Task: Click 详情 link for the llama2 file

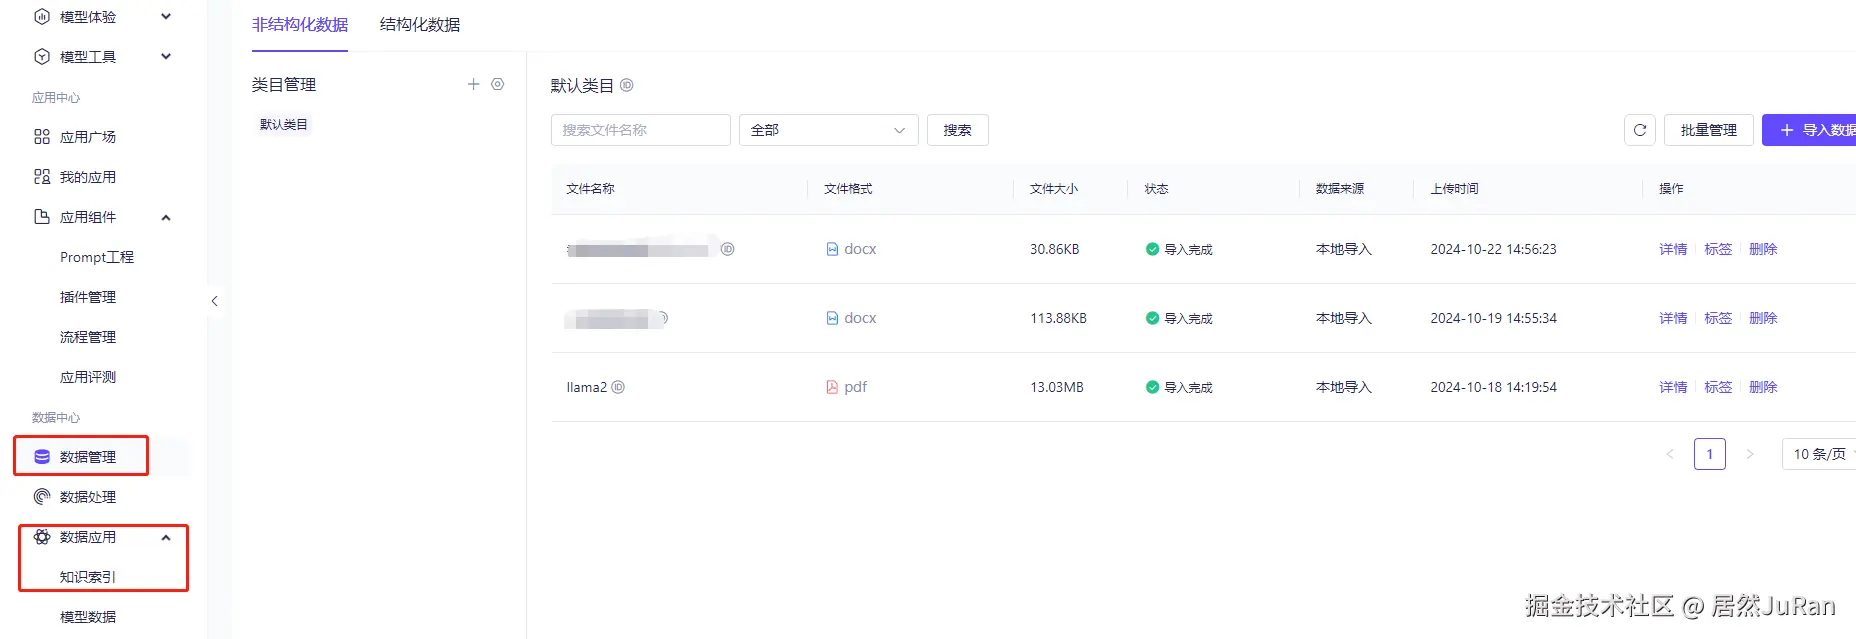Action: point(1672,387)
